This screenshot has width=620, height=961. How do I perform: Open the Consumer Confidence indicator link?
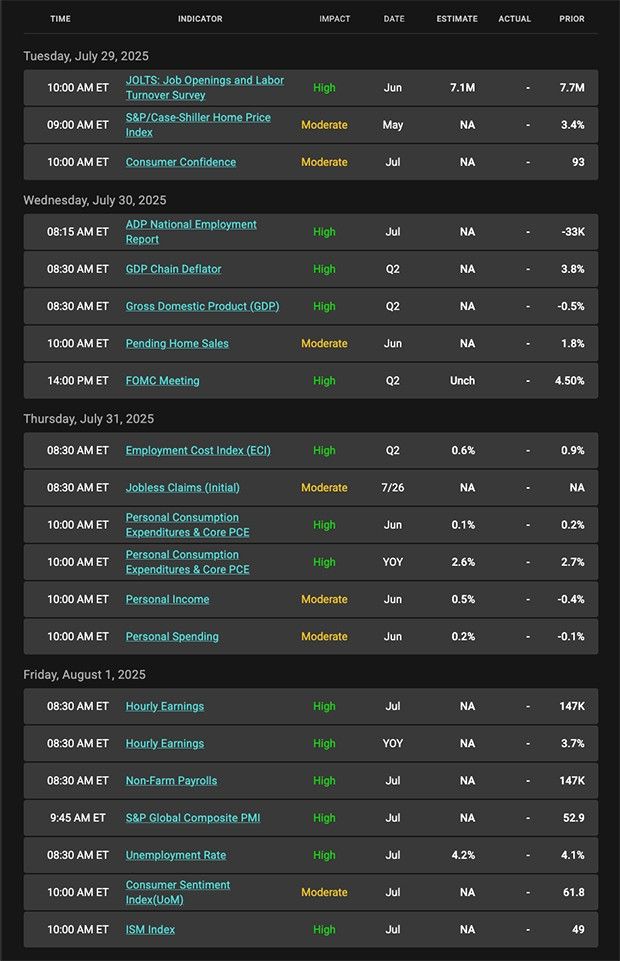[181, 162]
